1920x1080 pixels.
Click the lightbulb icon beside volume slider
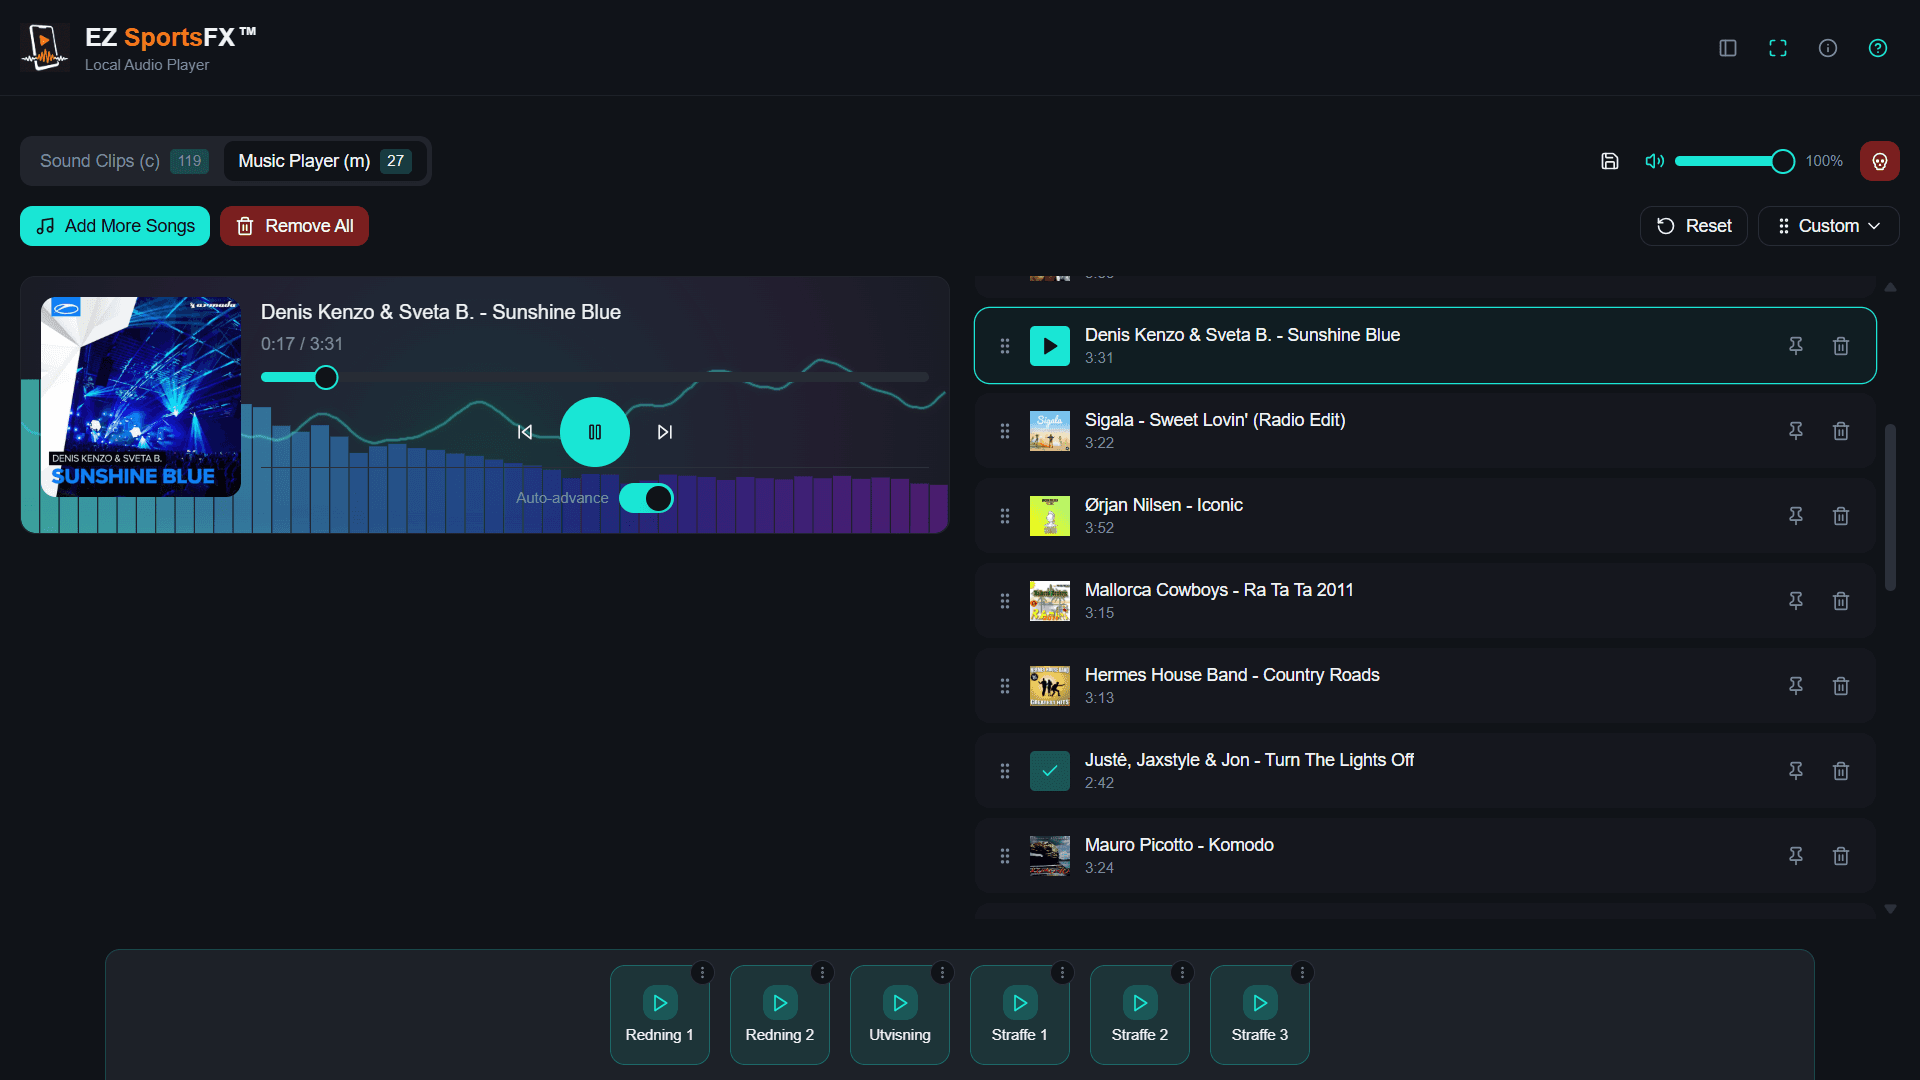[1880, 161]
